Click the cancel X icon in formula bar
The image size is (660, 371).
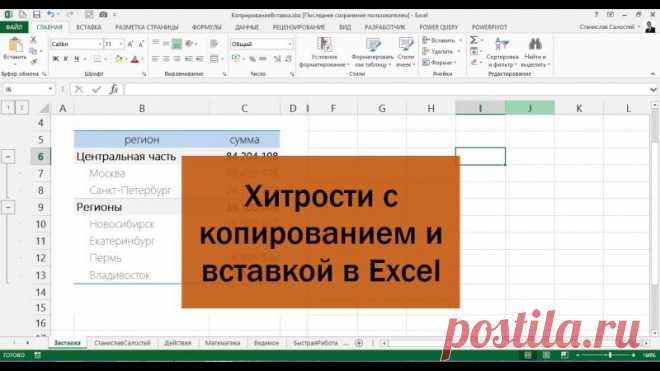(79, 89)
